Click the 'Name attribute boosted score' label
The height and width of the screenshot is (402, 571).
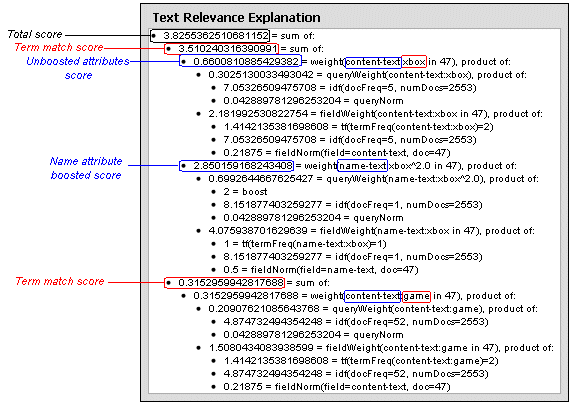click(x=86, y=168)
